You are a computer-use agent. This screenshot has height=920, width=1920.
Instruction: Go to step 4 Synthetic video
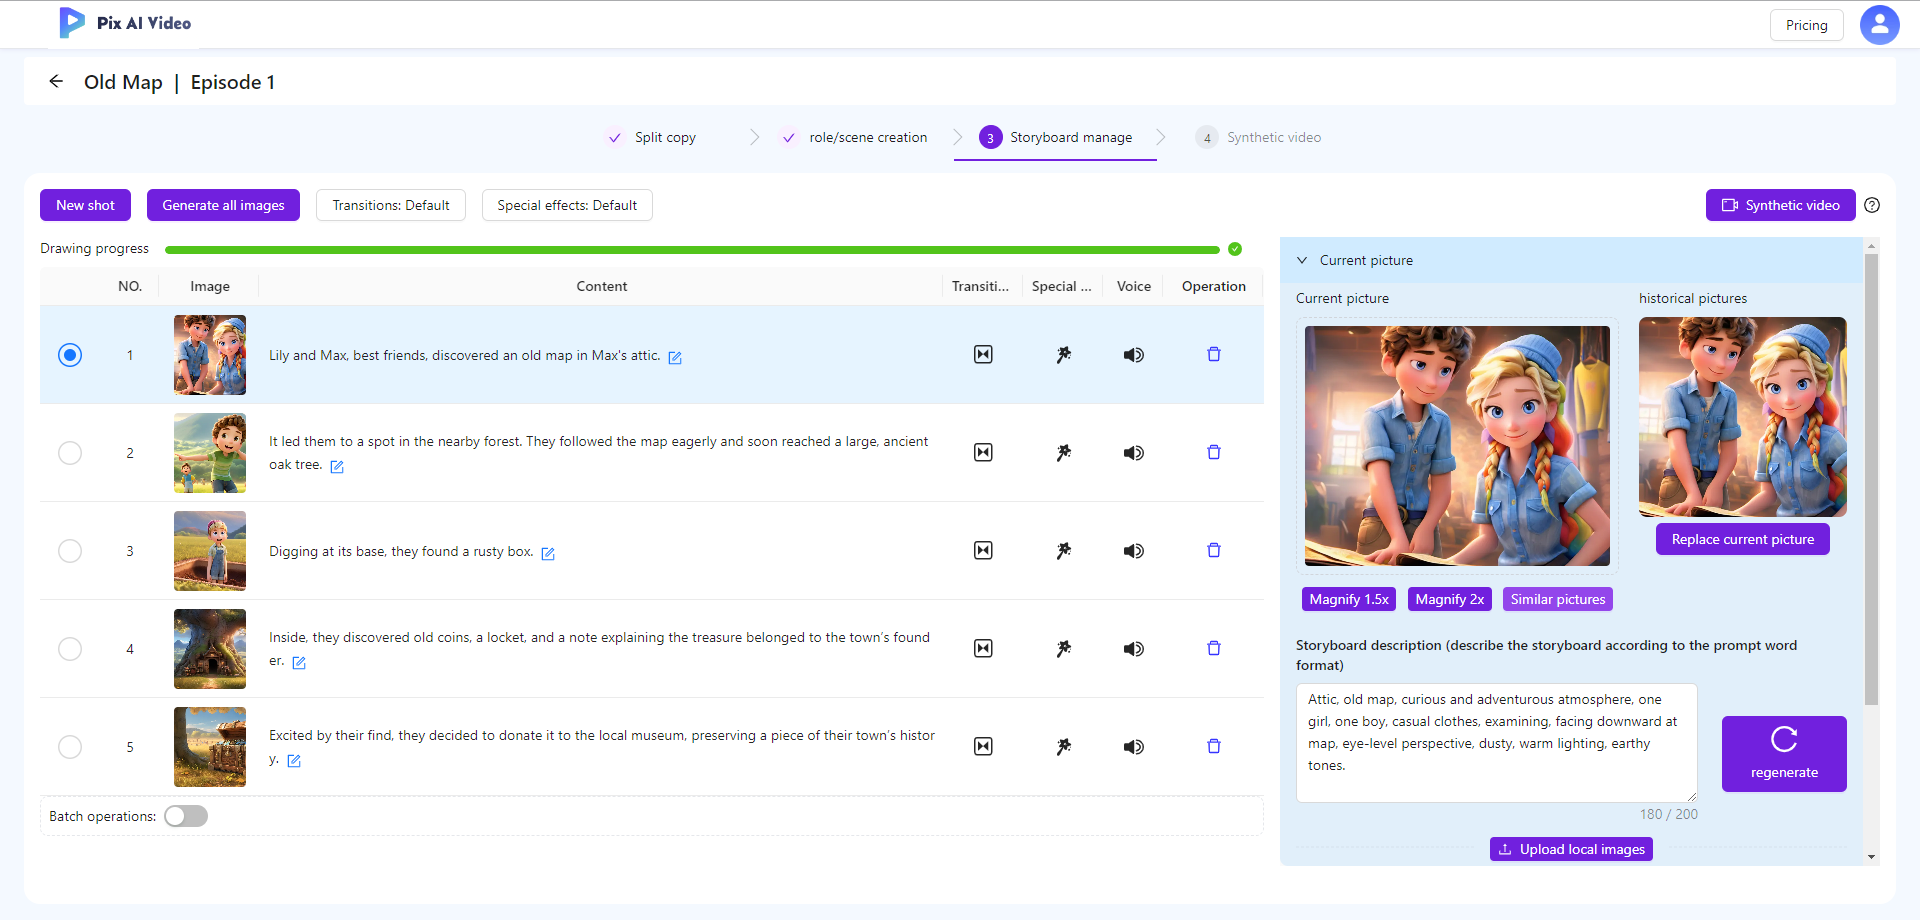click(1259, 137)
